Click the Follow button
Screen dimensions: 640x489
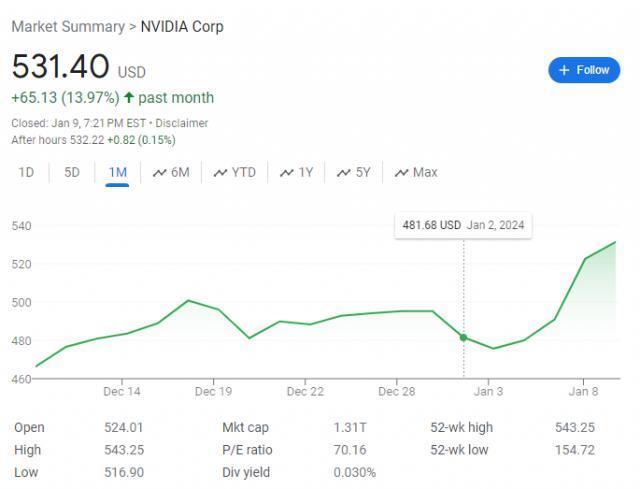[x=584, y=70]
